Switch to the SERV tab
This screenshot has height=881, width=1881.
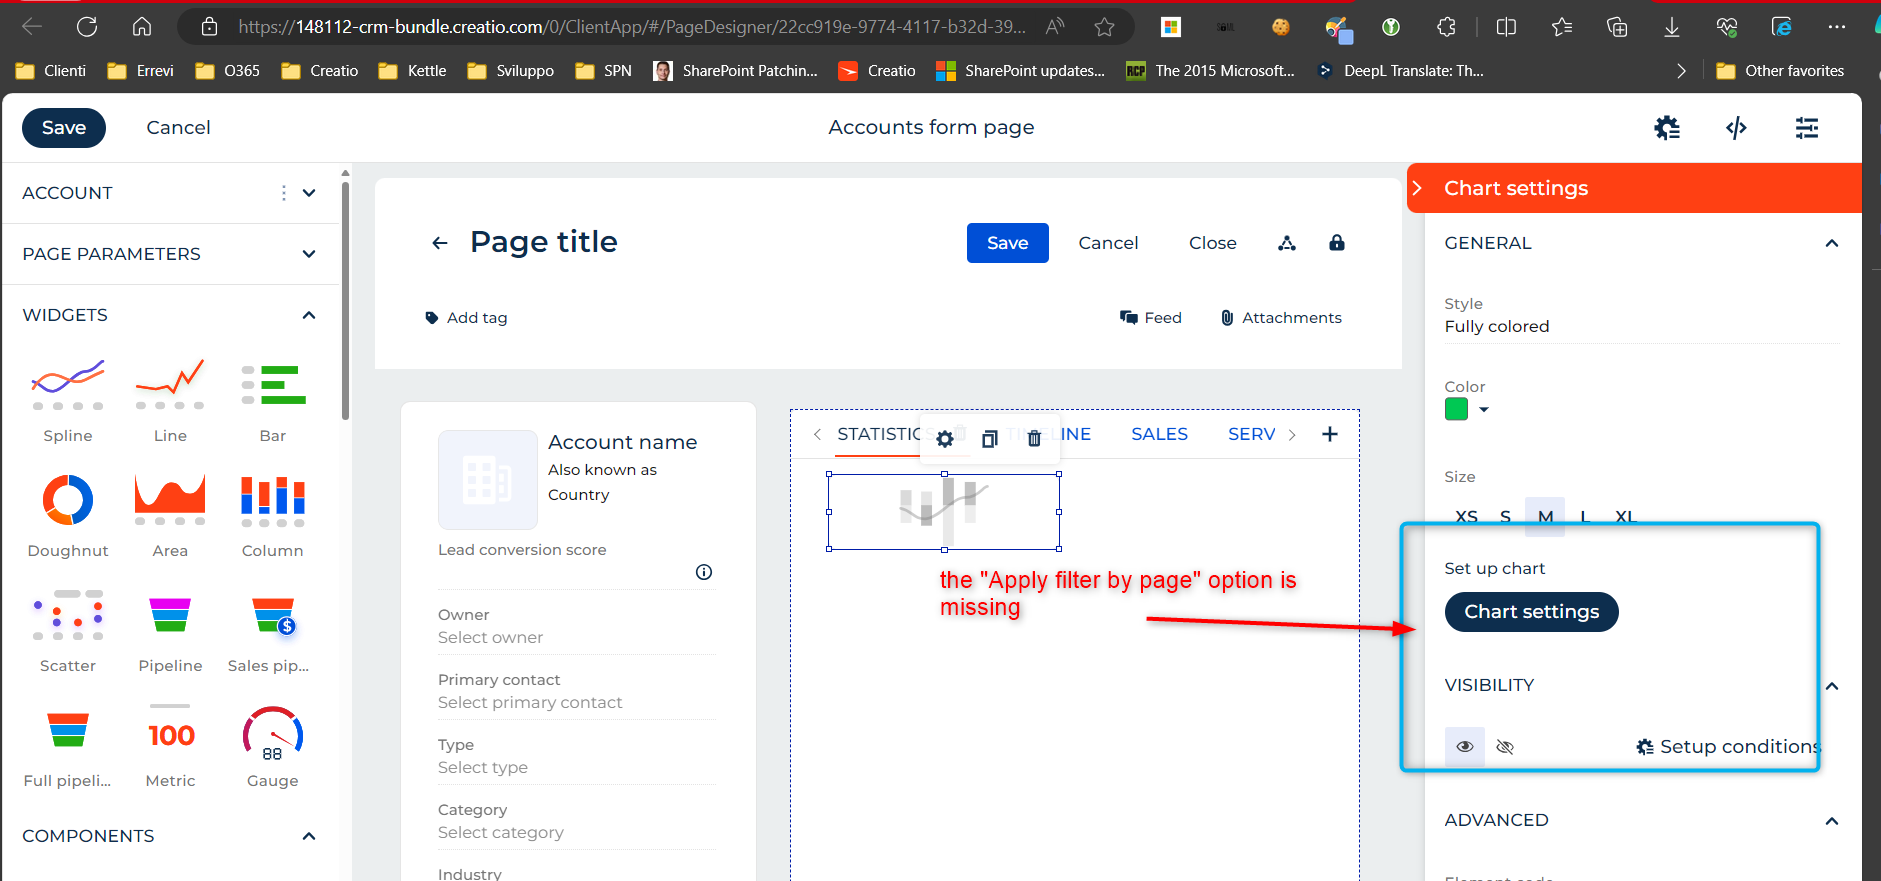pos(1251,434)
